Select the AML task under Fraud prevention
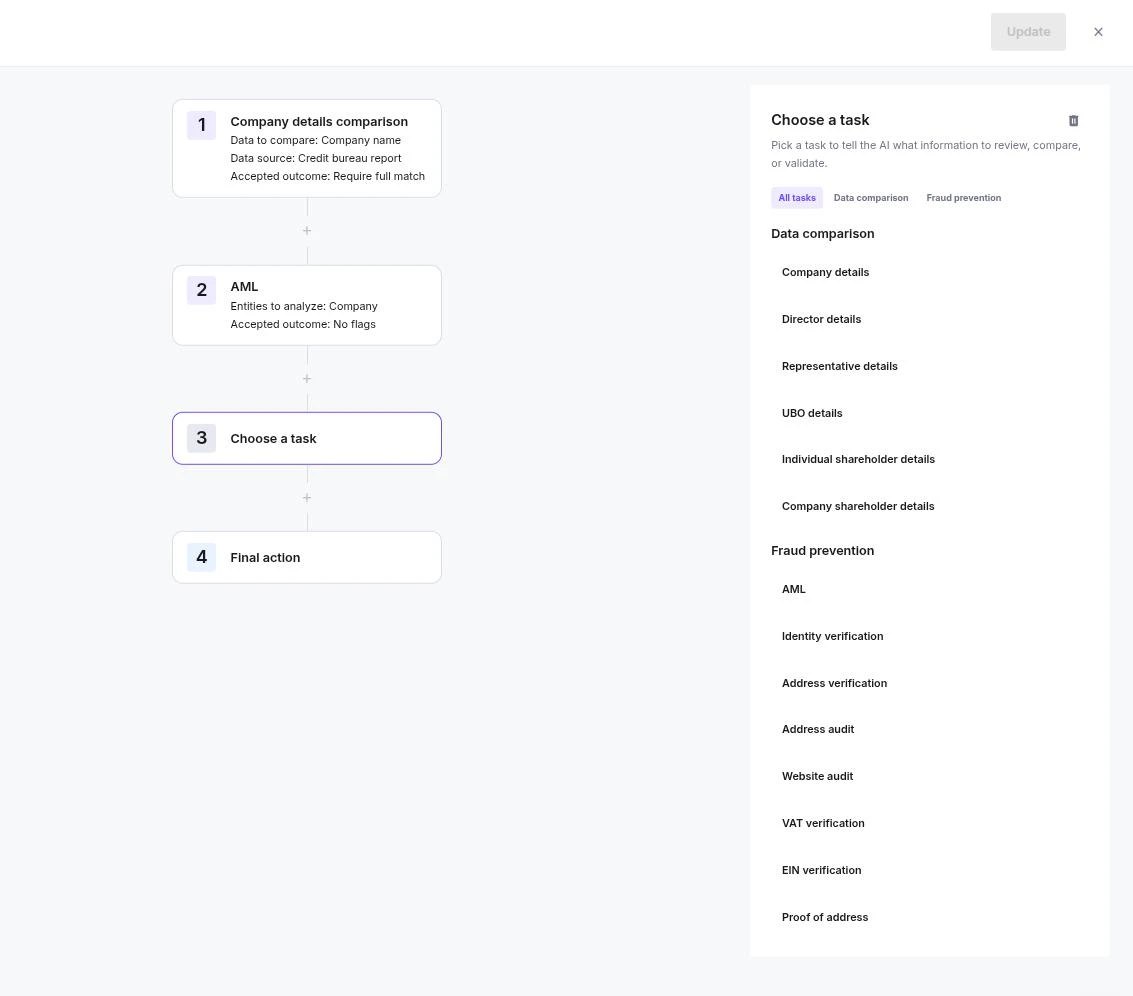Viewport: 1133px width, 996px height. pos(793,588)
